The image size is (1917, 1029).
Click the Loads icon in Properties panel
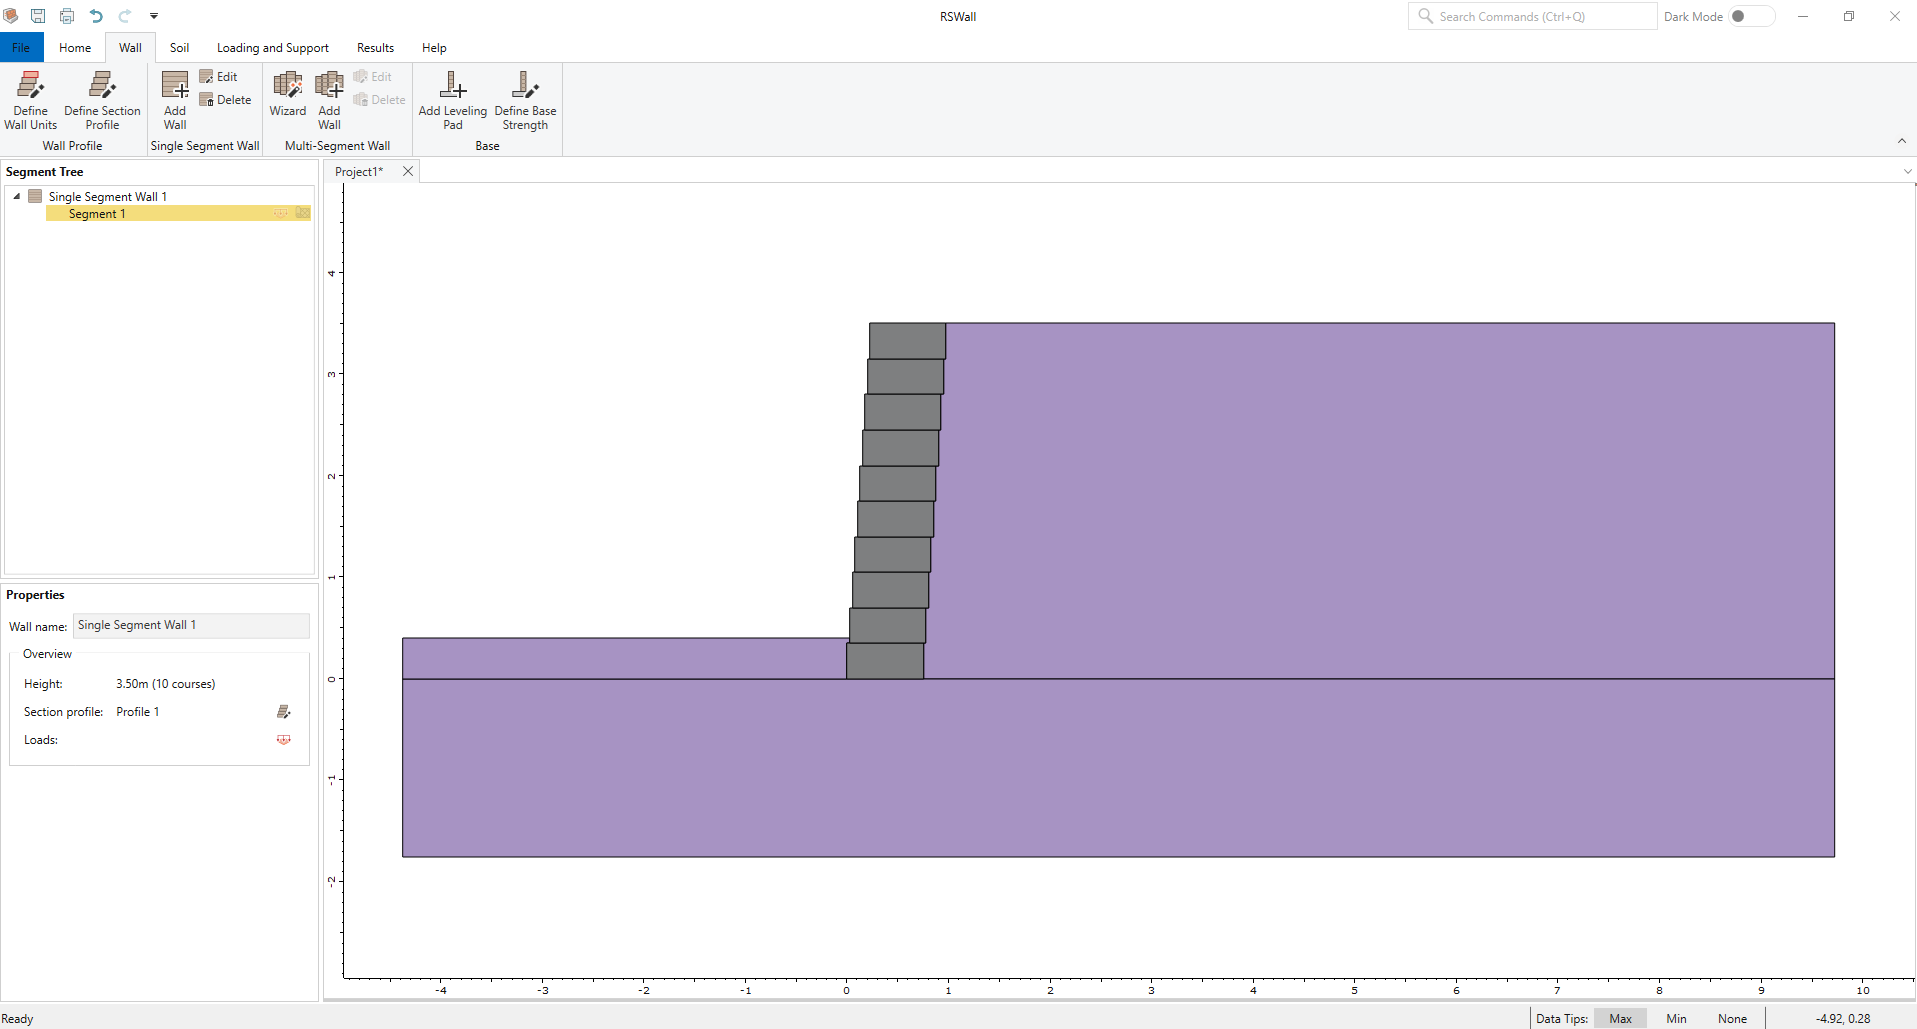(x=284, y=740)
